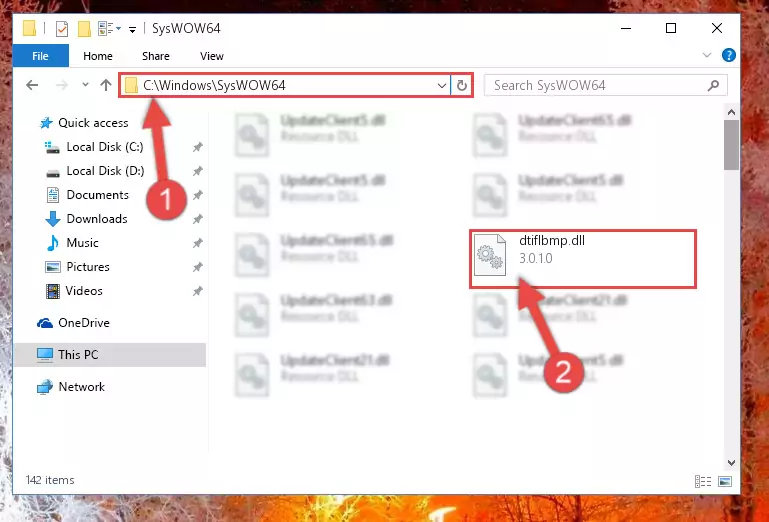Switch to Large icons view in status bar
The height and width of the screenshot is (522, 769).
(x=725, y=482)
